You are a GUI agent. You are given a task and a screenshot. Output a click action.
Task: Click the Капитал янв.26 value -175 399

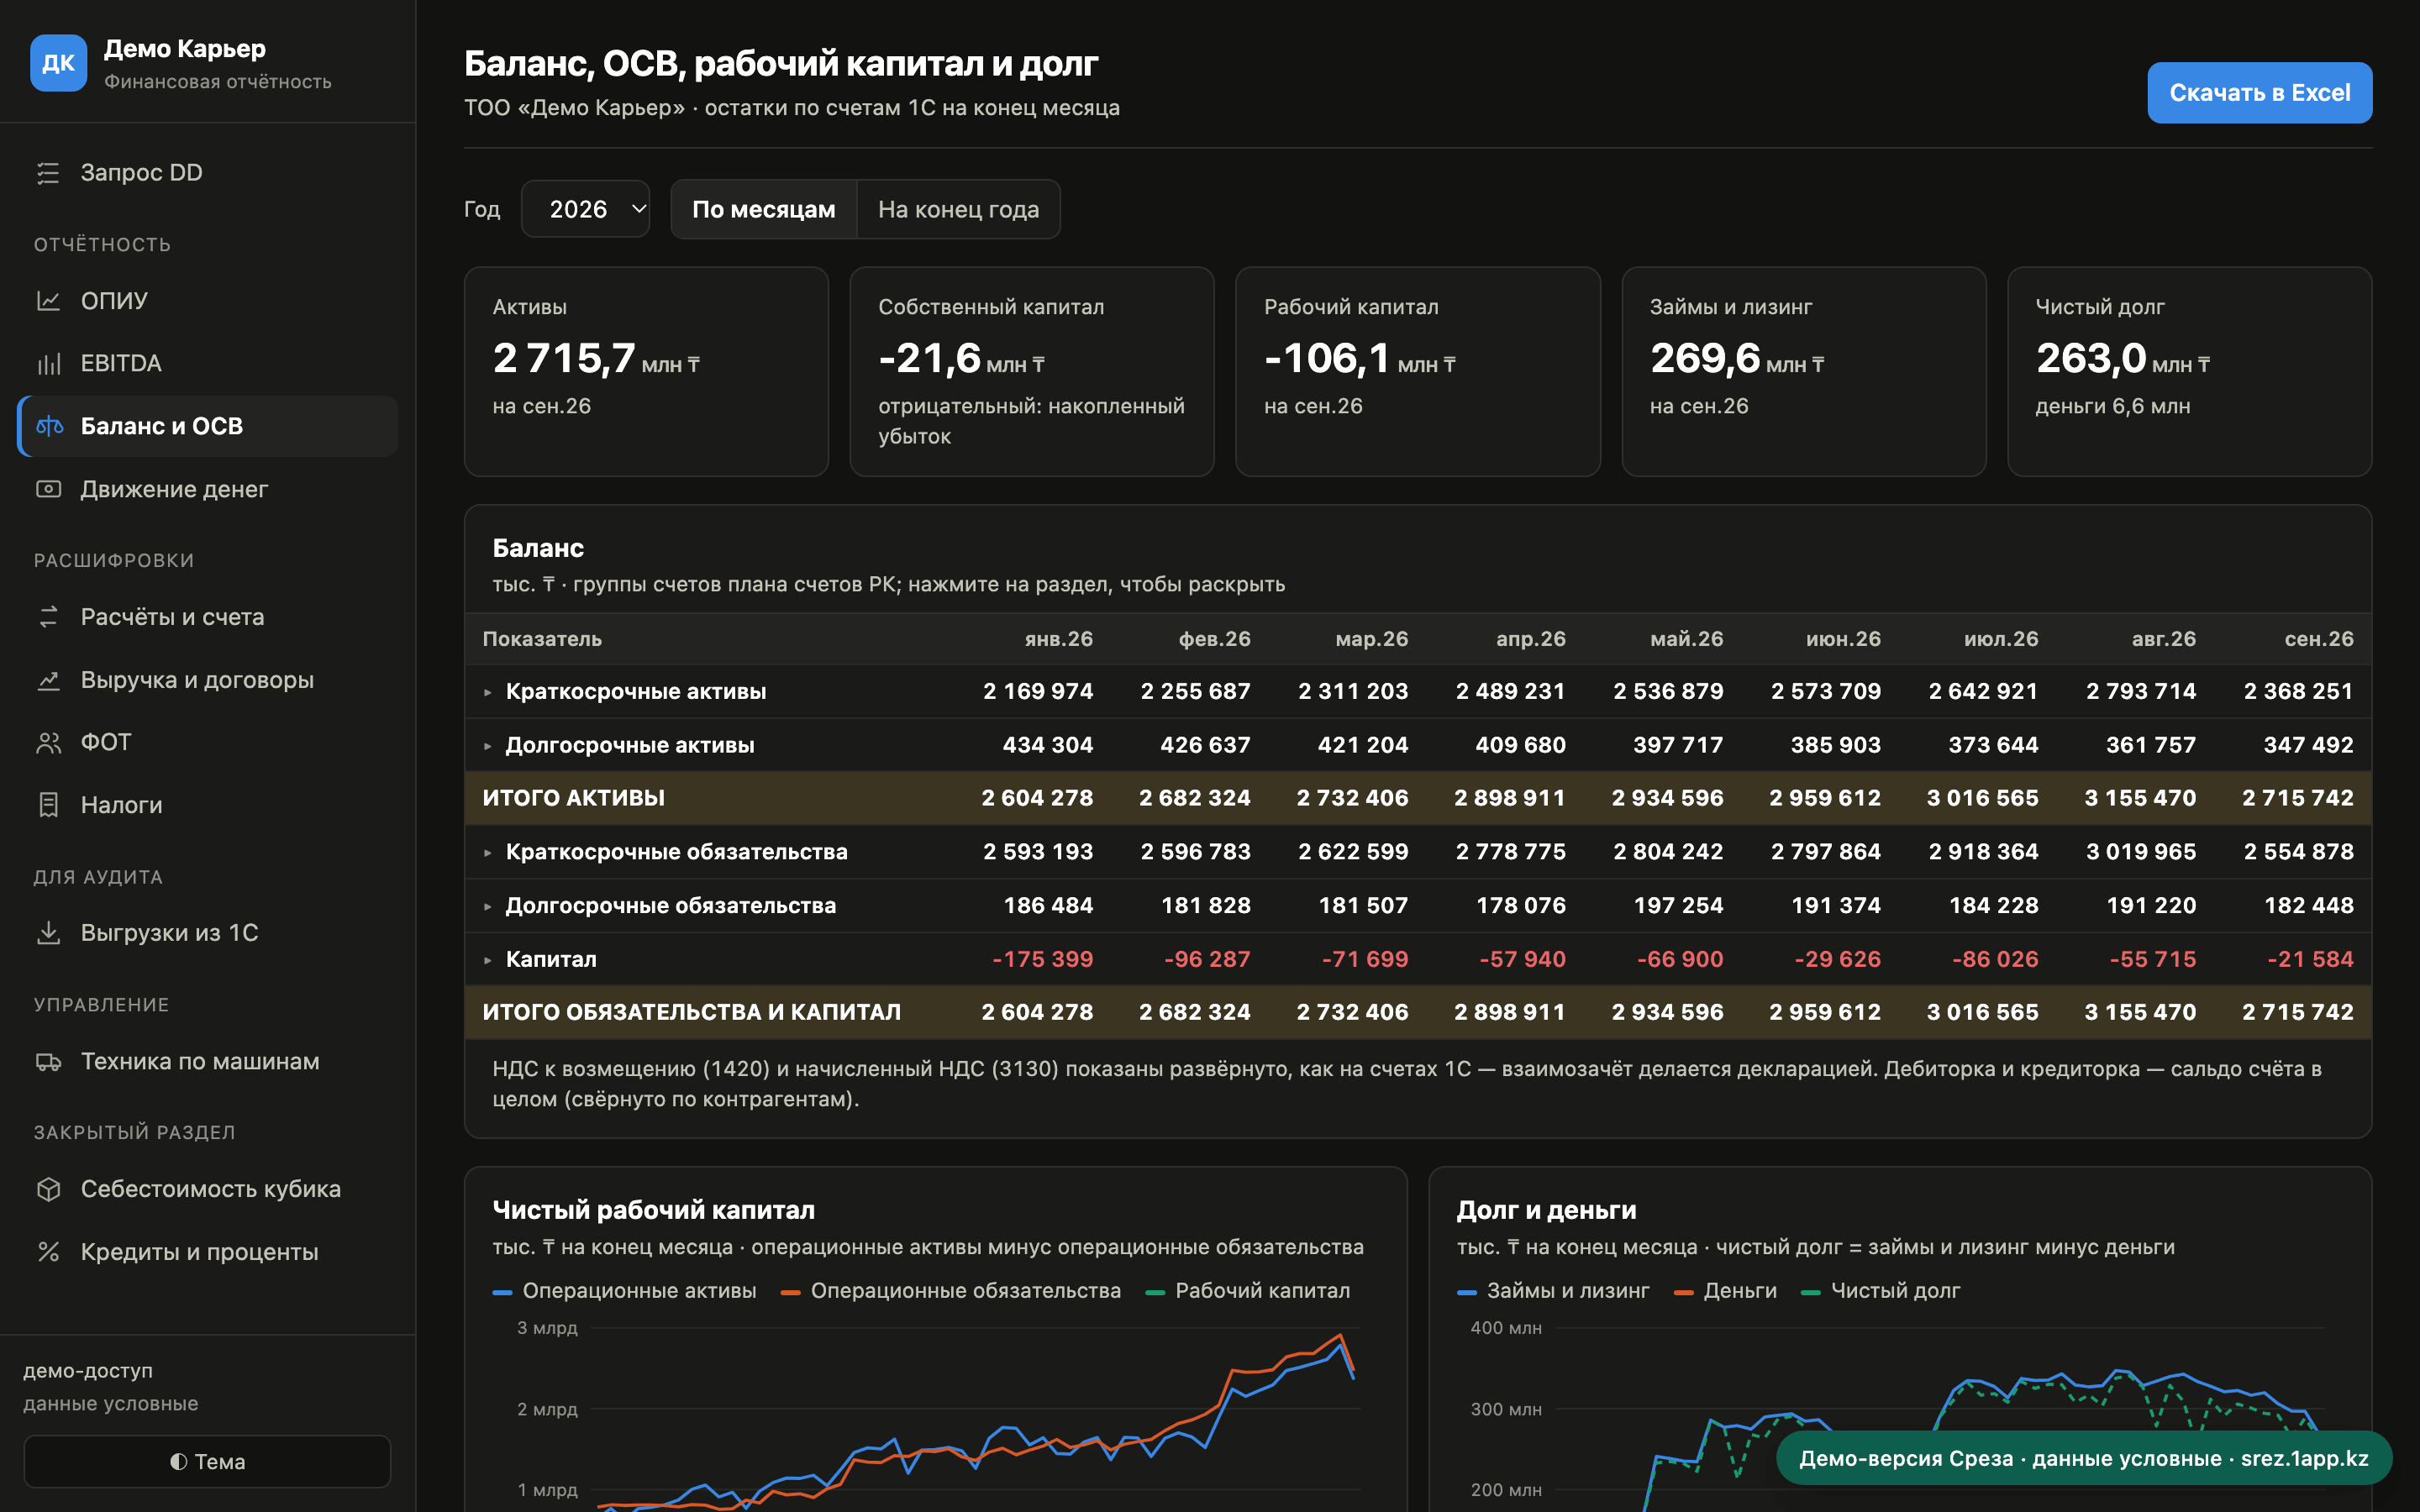[x=1042, y=960]
